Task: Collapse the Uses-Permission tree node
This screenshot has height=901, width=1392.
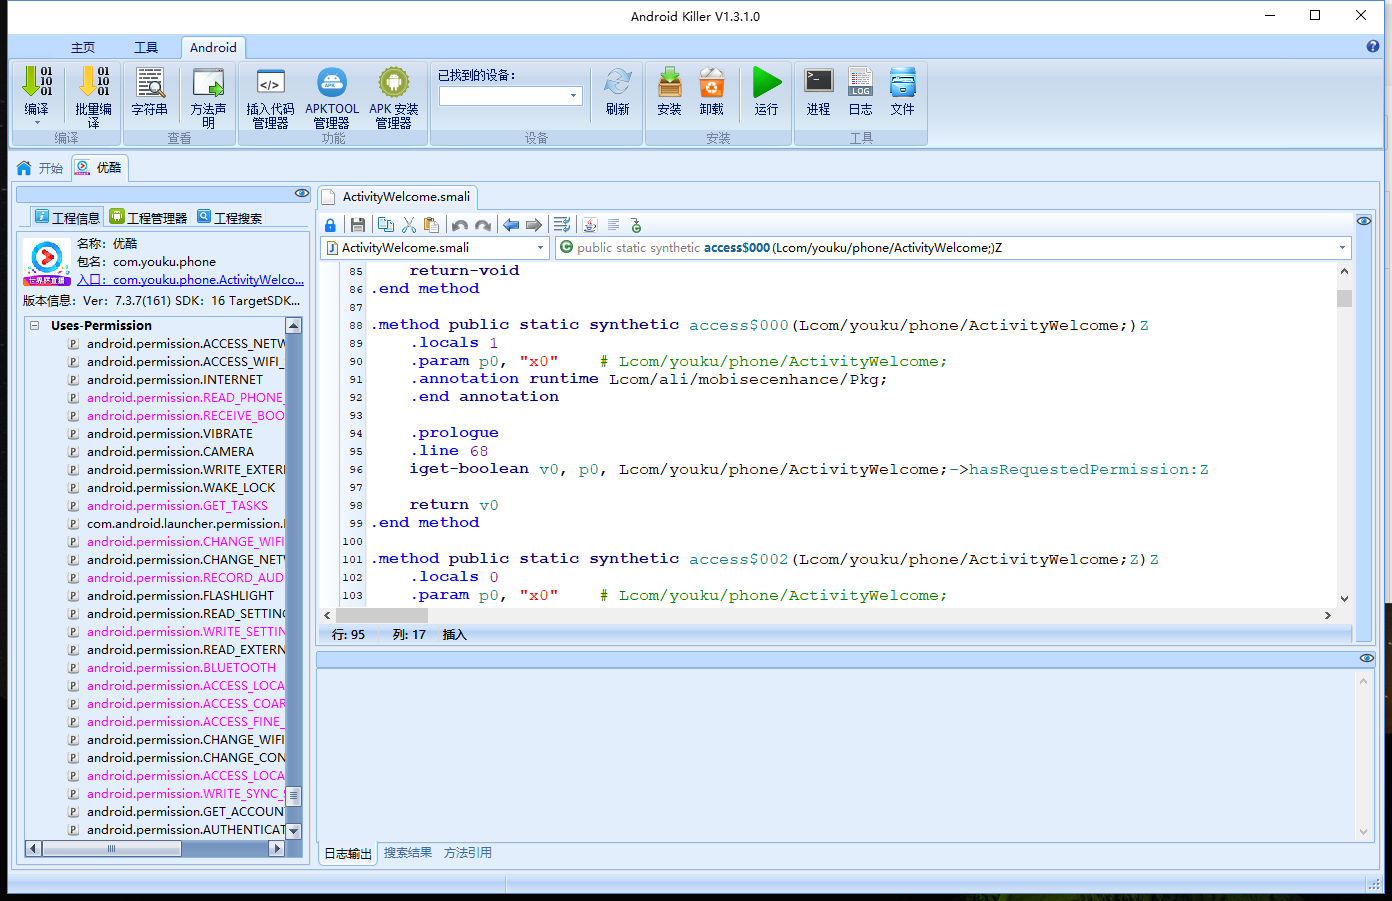Action: [35, 326]
